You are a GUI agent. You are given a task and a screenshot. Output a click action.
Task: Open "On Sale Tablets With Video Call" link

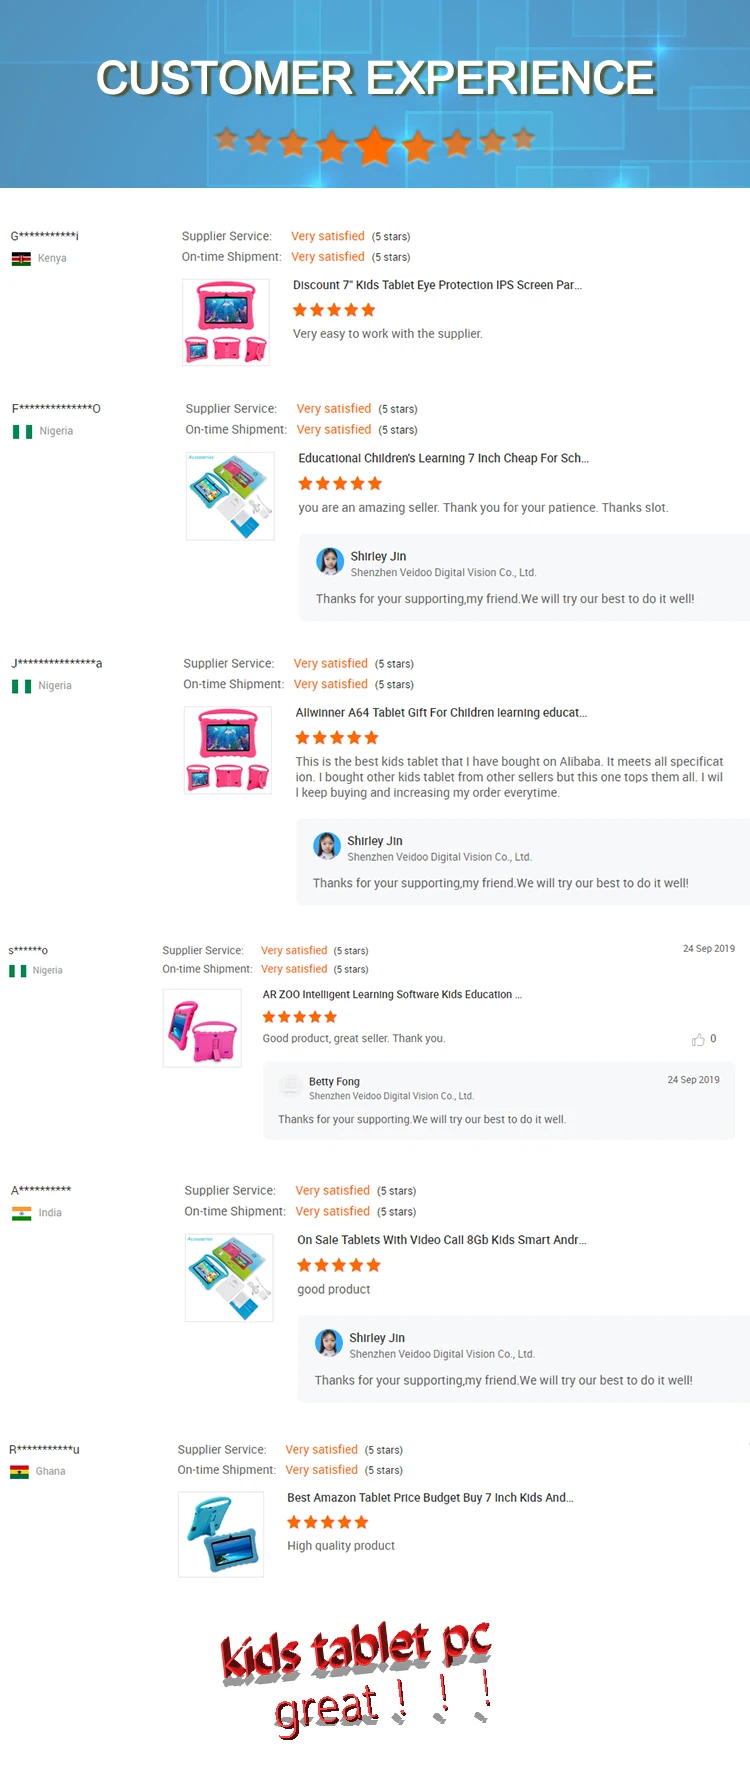coord(441,1240)
